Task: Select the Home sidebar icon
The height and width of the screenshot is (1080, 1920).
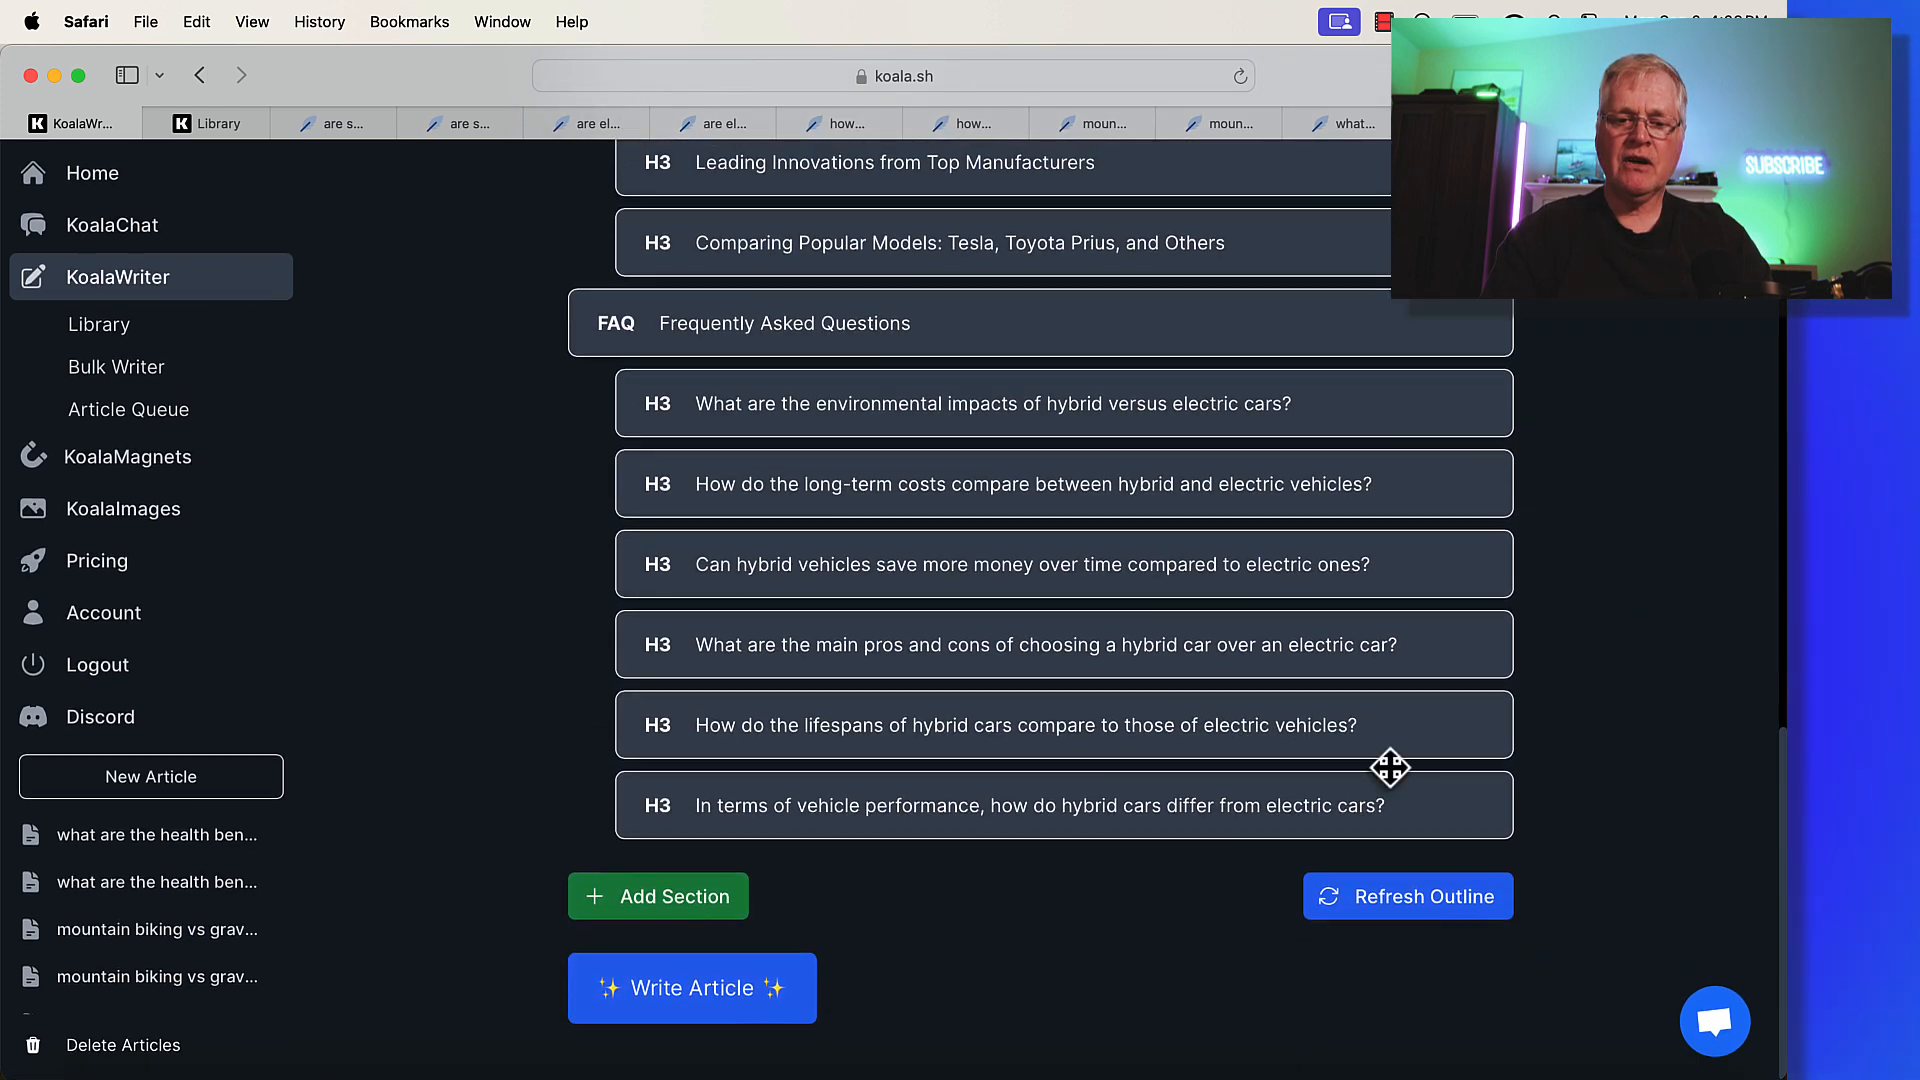Action: pos(33,173)
